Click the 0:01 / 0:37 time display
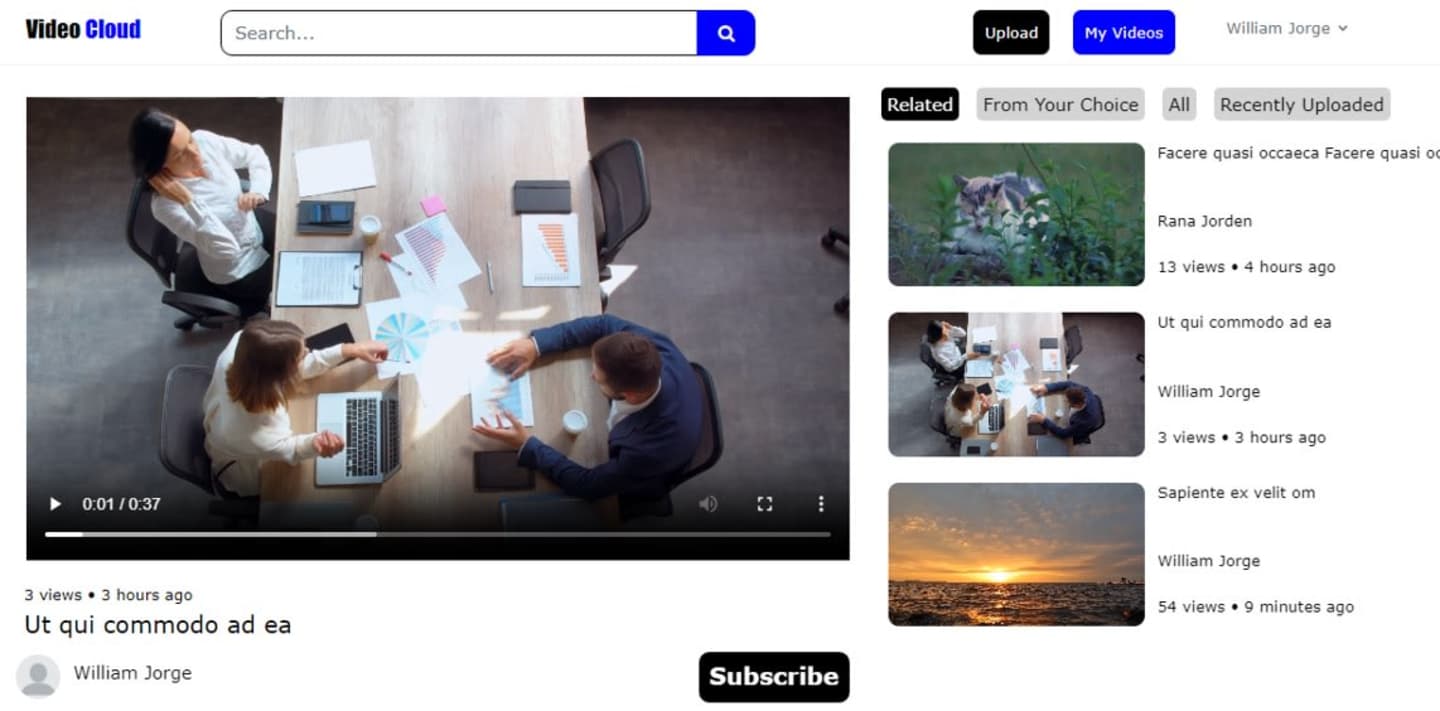 coord(121,504)
